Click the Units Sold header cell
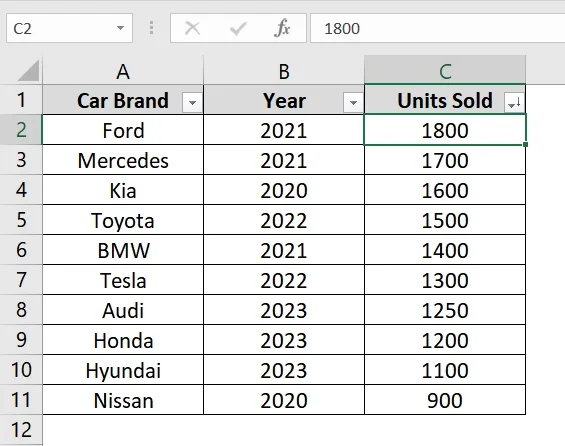565x446 pixels. click(x=445, y=100)
